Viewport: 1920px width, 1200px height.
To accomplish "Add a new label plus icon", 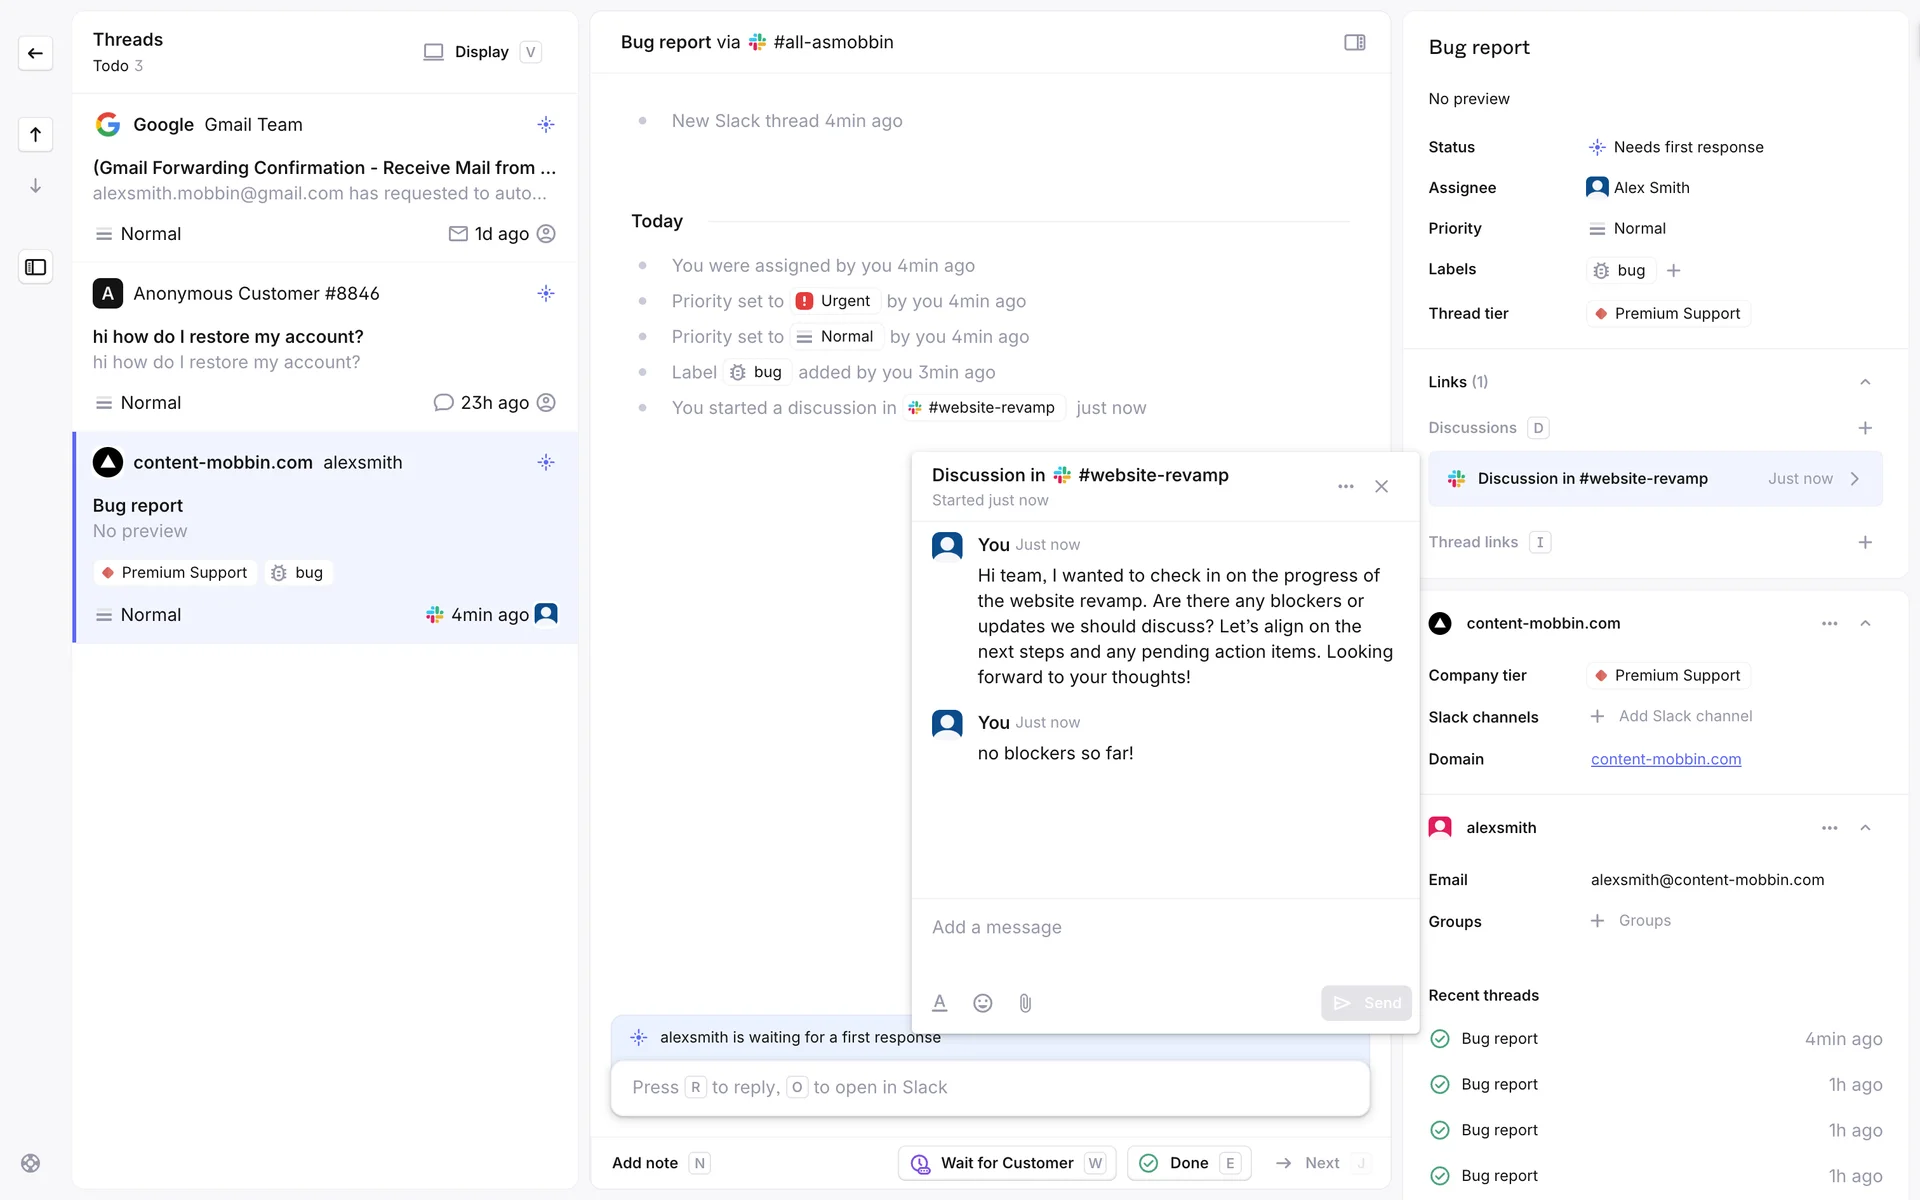I will (x=1674, y=270).
